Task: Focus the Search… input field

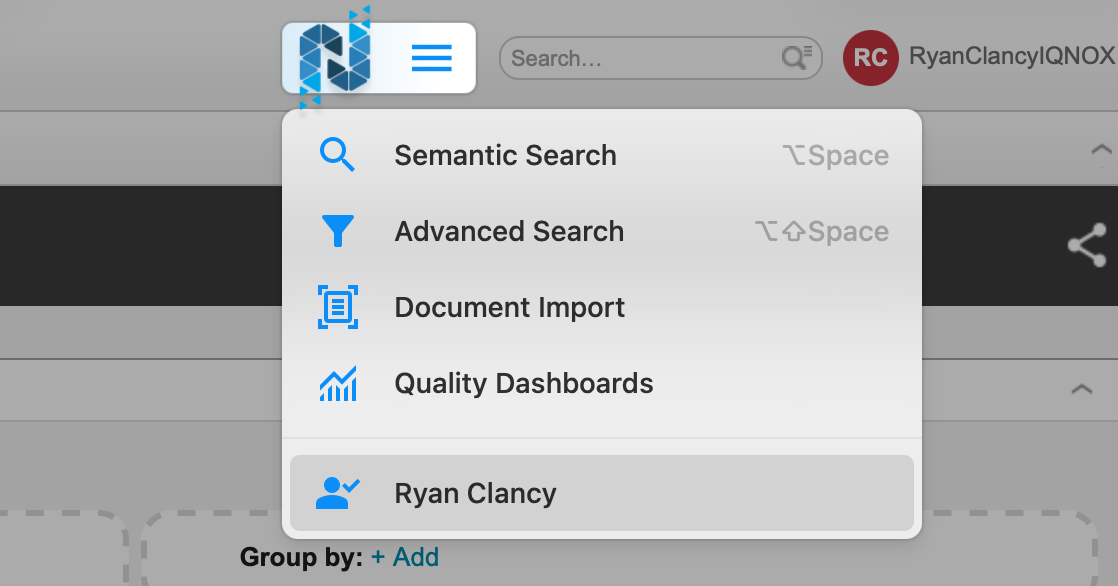Action: [640, 59]
